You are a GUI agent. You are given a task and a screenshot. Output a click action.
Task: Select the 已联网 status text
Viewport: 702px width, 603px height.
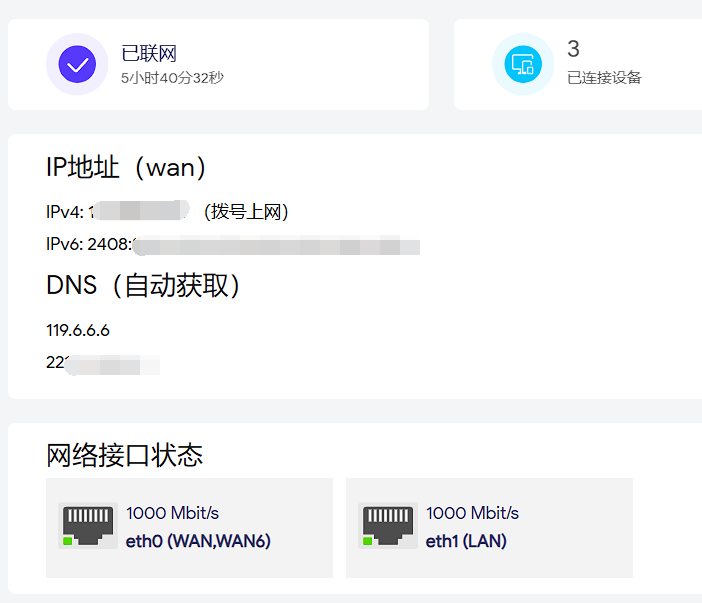tap(149, 54)
